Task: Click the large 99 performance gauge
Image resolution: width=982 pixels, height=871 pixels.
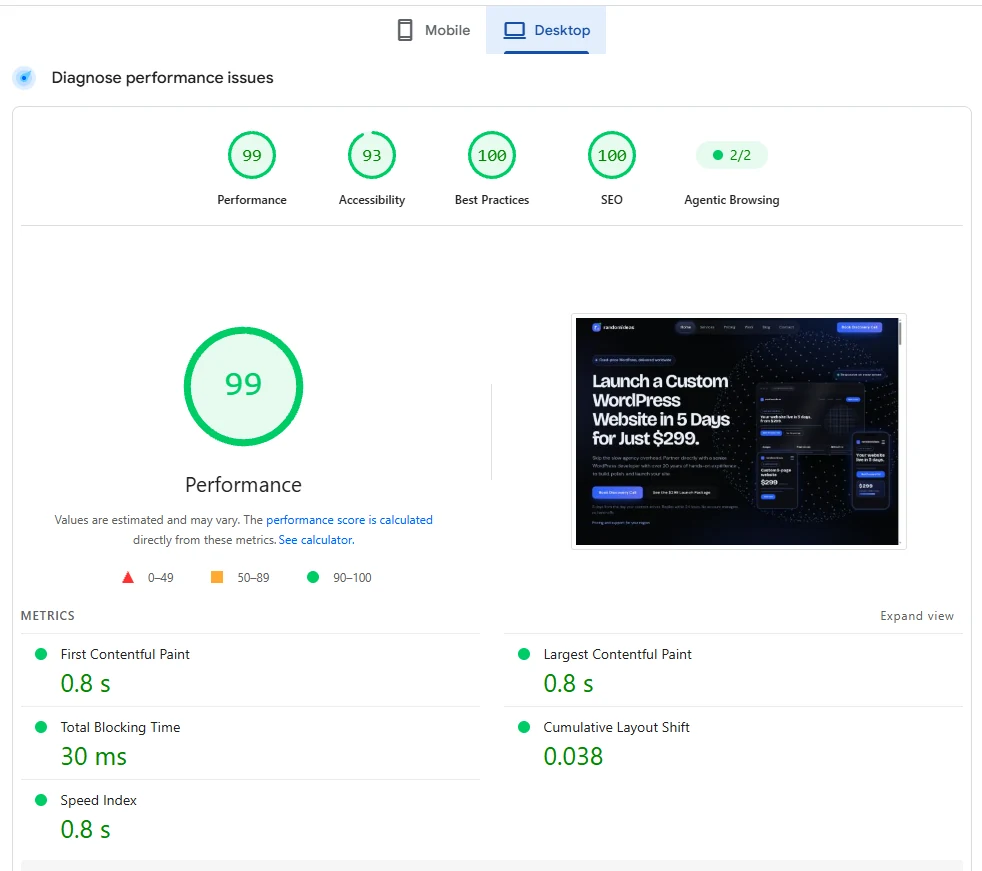Action: point(244,386)
